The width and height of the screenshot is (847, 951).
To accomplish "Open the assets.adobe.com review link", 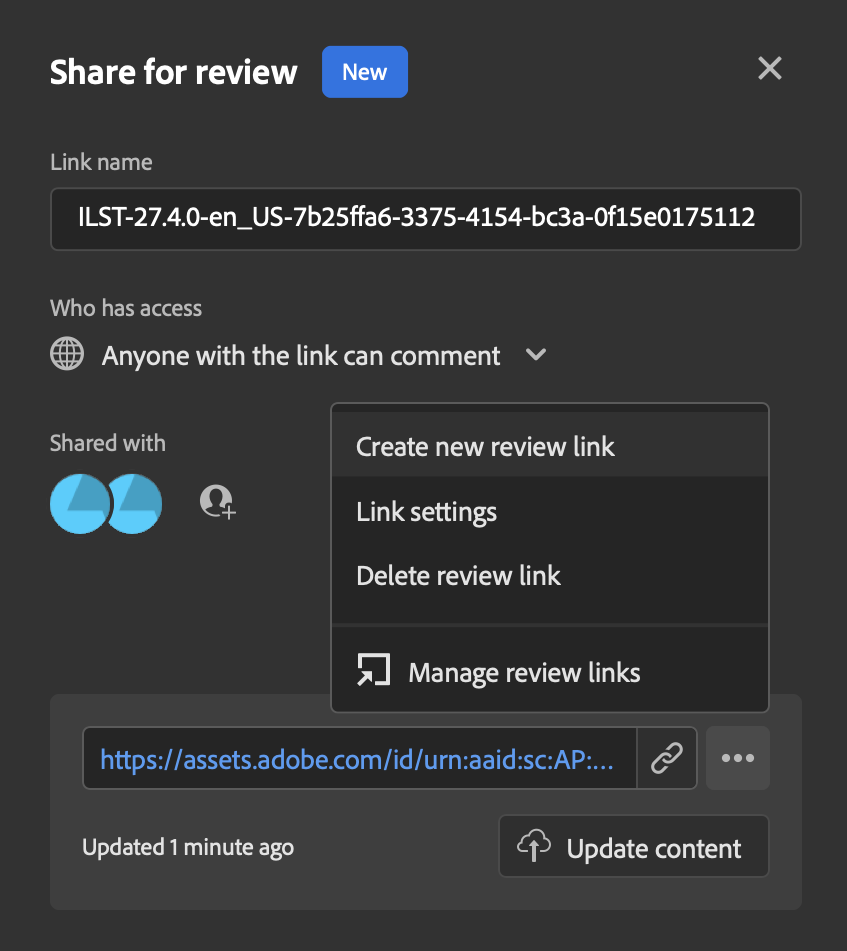I will pos(358,758).
